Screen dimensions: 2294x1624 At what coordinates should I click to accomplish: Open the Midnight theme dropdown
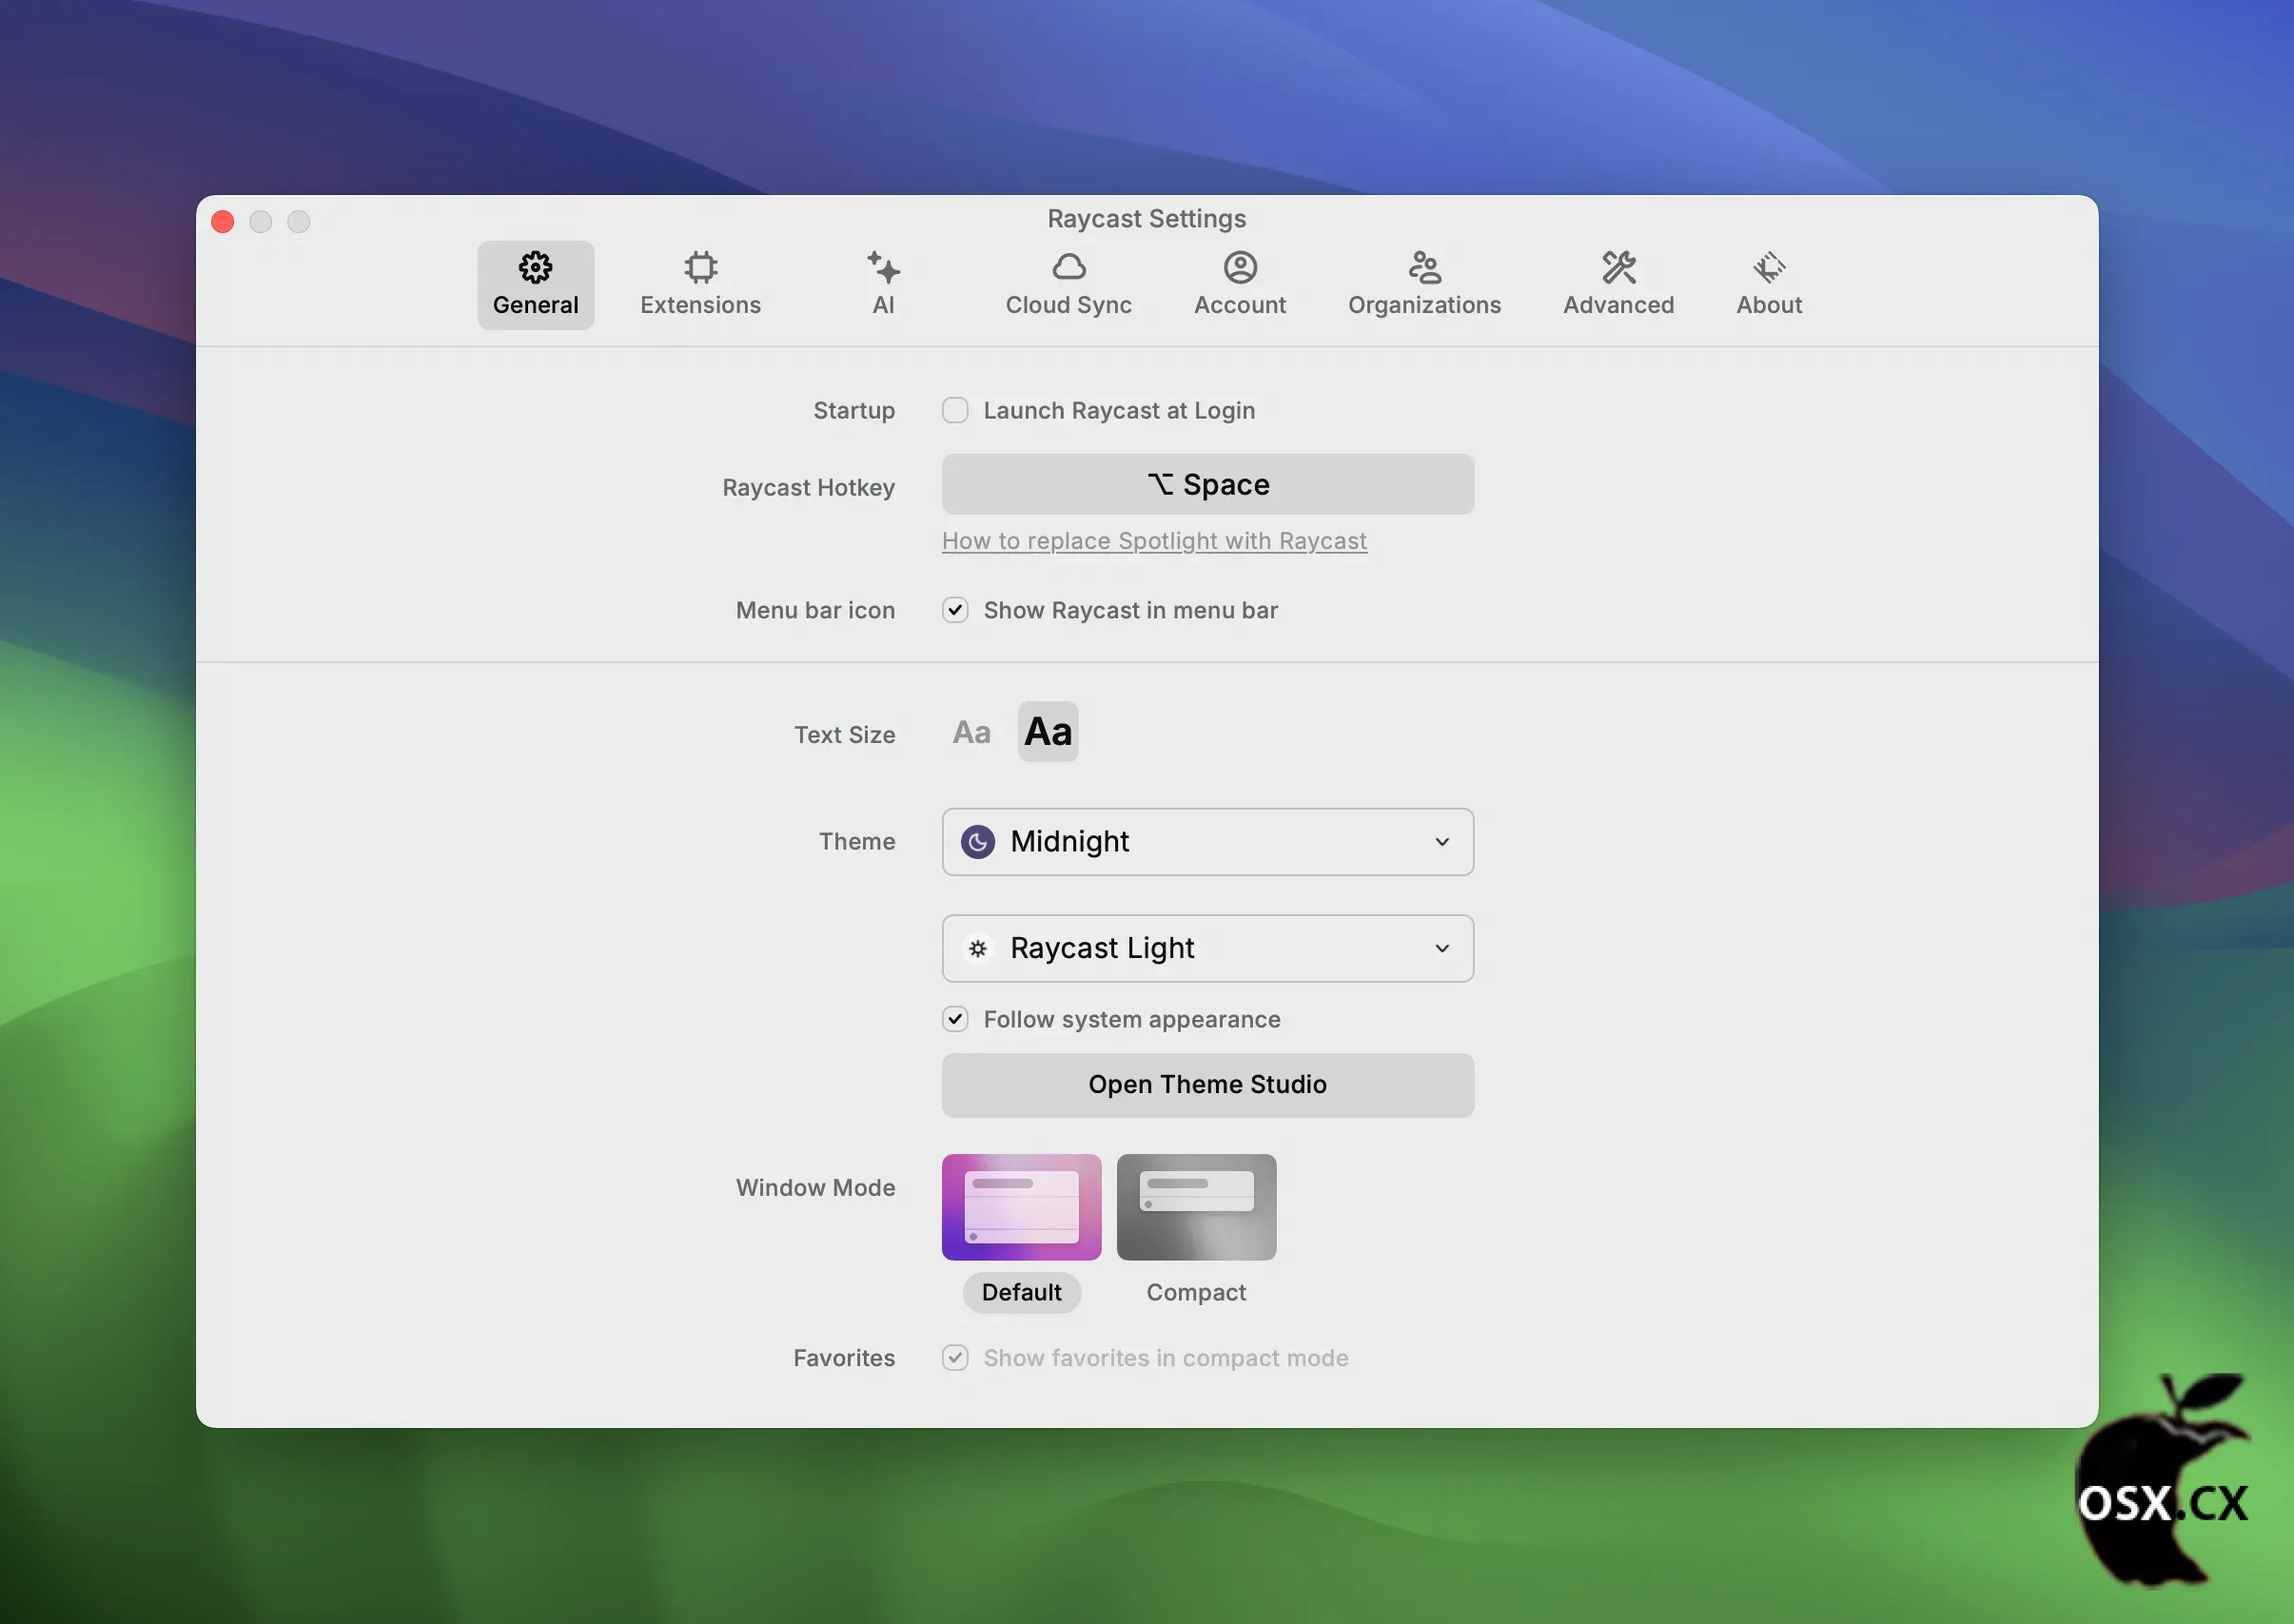click(1207, 842)
